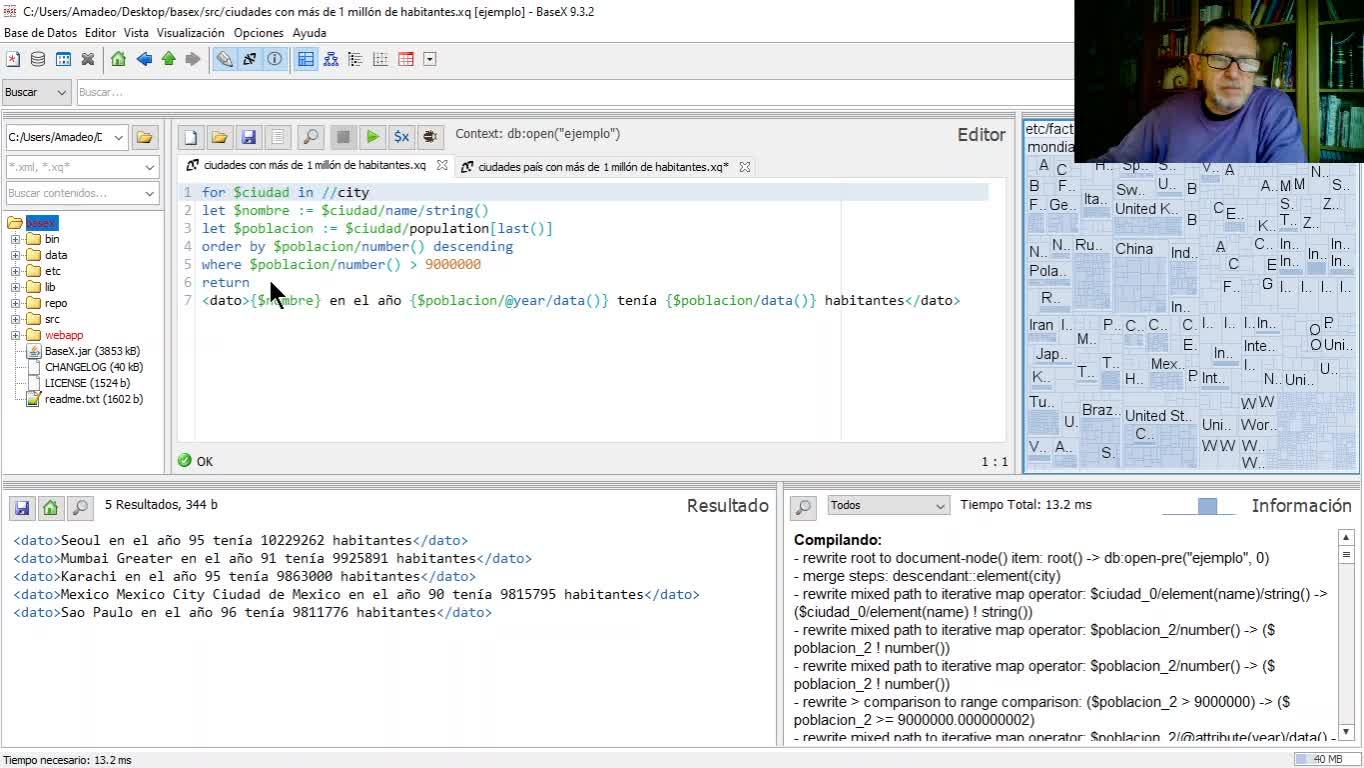Save the query file in editor toolbar
The image size is (1364, 768).
248,137
